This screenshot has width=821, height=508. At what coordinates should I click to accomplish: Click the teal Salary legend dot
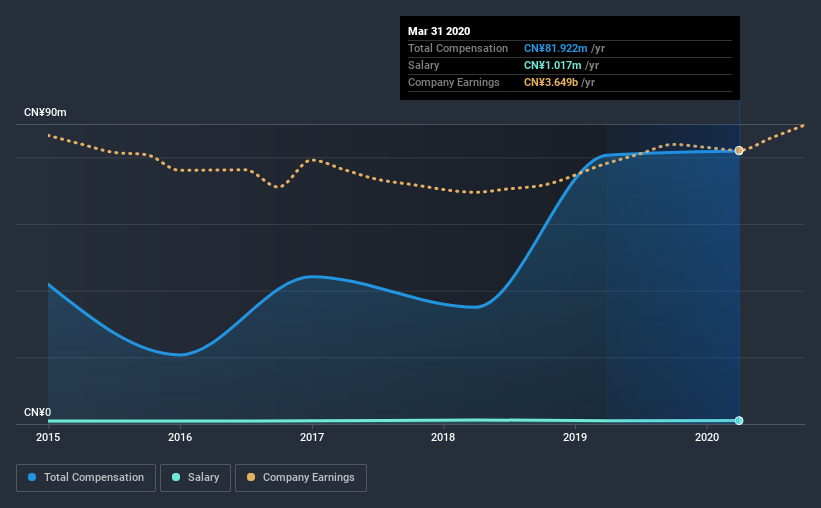pos(176,477)
